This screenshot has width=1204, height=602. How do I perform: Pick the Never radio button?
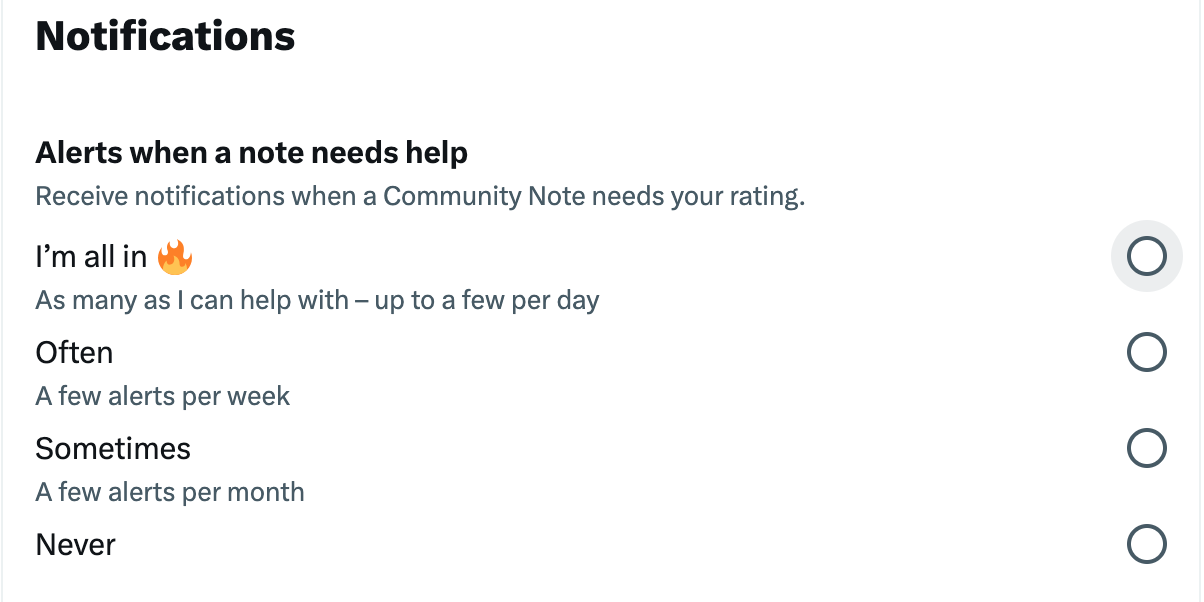[1146, 544]
